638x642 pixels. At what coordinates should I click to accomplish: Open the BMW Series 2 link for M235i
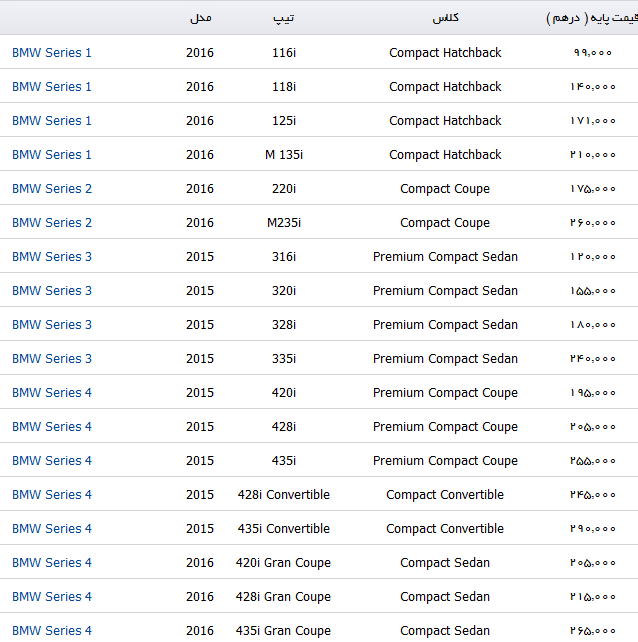tap(52, 223)
